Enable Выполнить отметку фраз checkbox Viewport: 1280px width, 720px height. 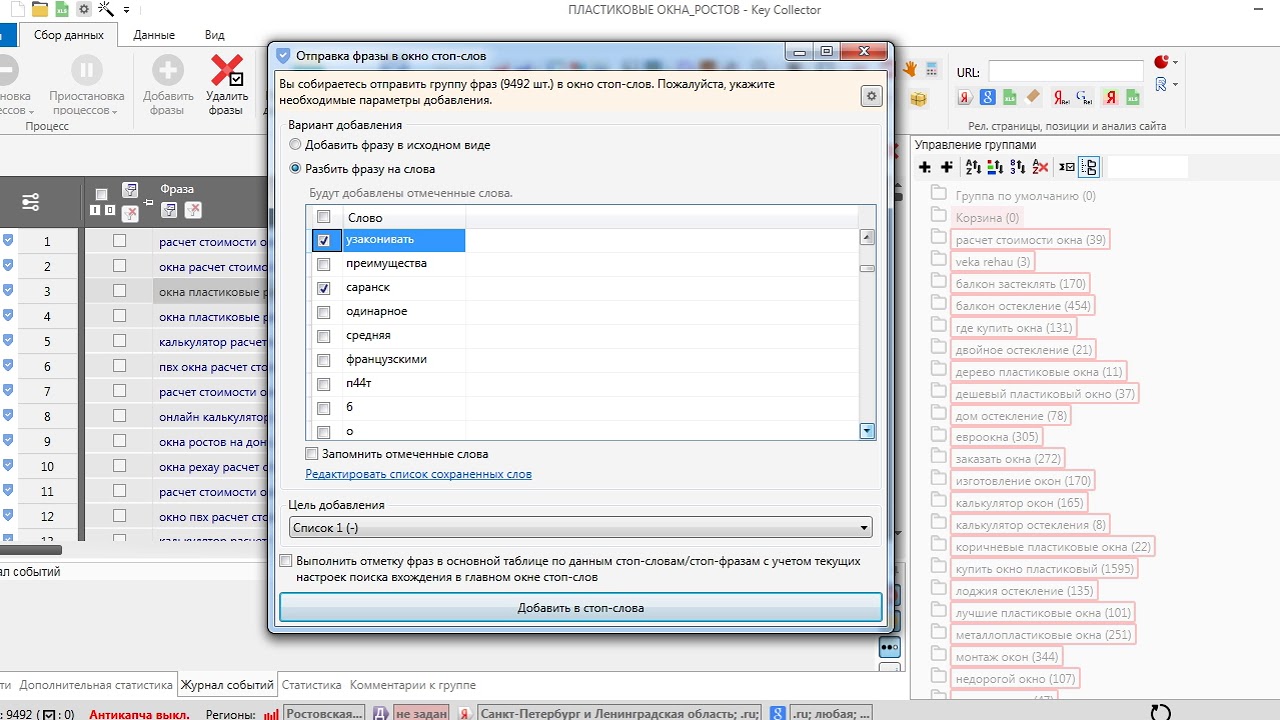[286, 561]
